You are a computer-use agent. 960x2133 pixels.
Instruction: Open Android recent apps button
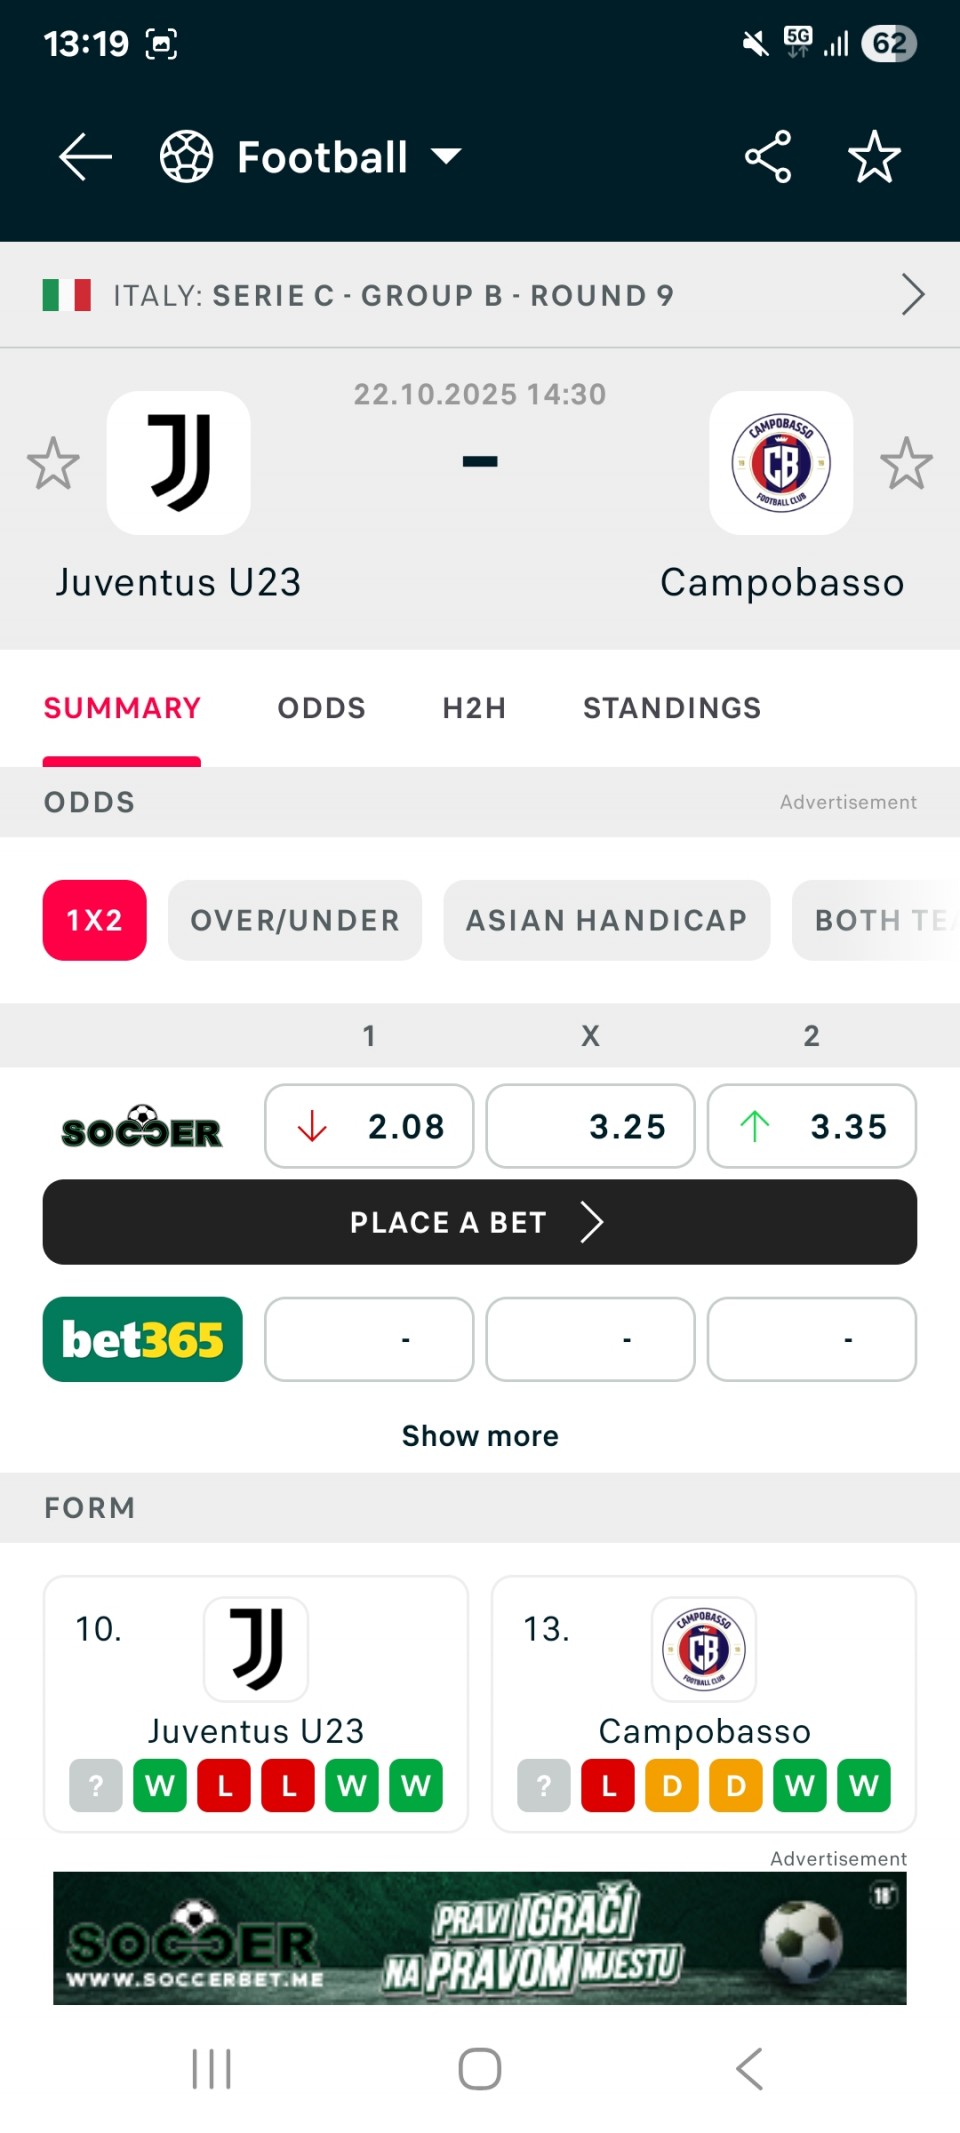pyautogui.click(x=211, y=2069)
